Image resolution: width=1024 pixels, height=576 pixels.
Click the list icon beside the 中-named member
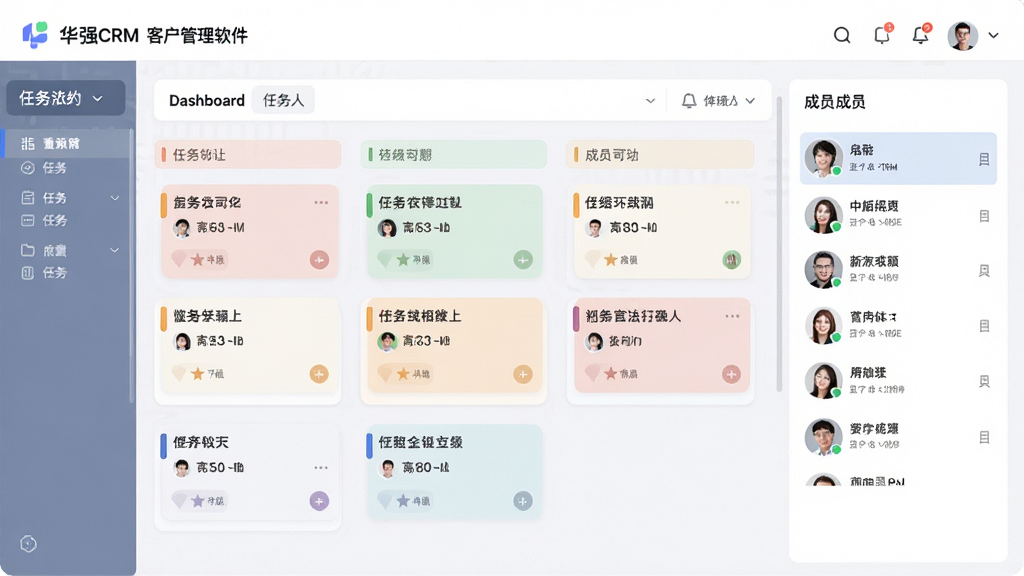click(x=984, y=216)
